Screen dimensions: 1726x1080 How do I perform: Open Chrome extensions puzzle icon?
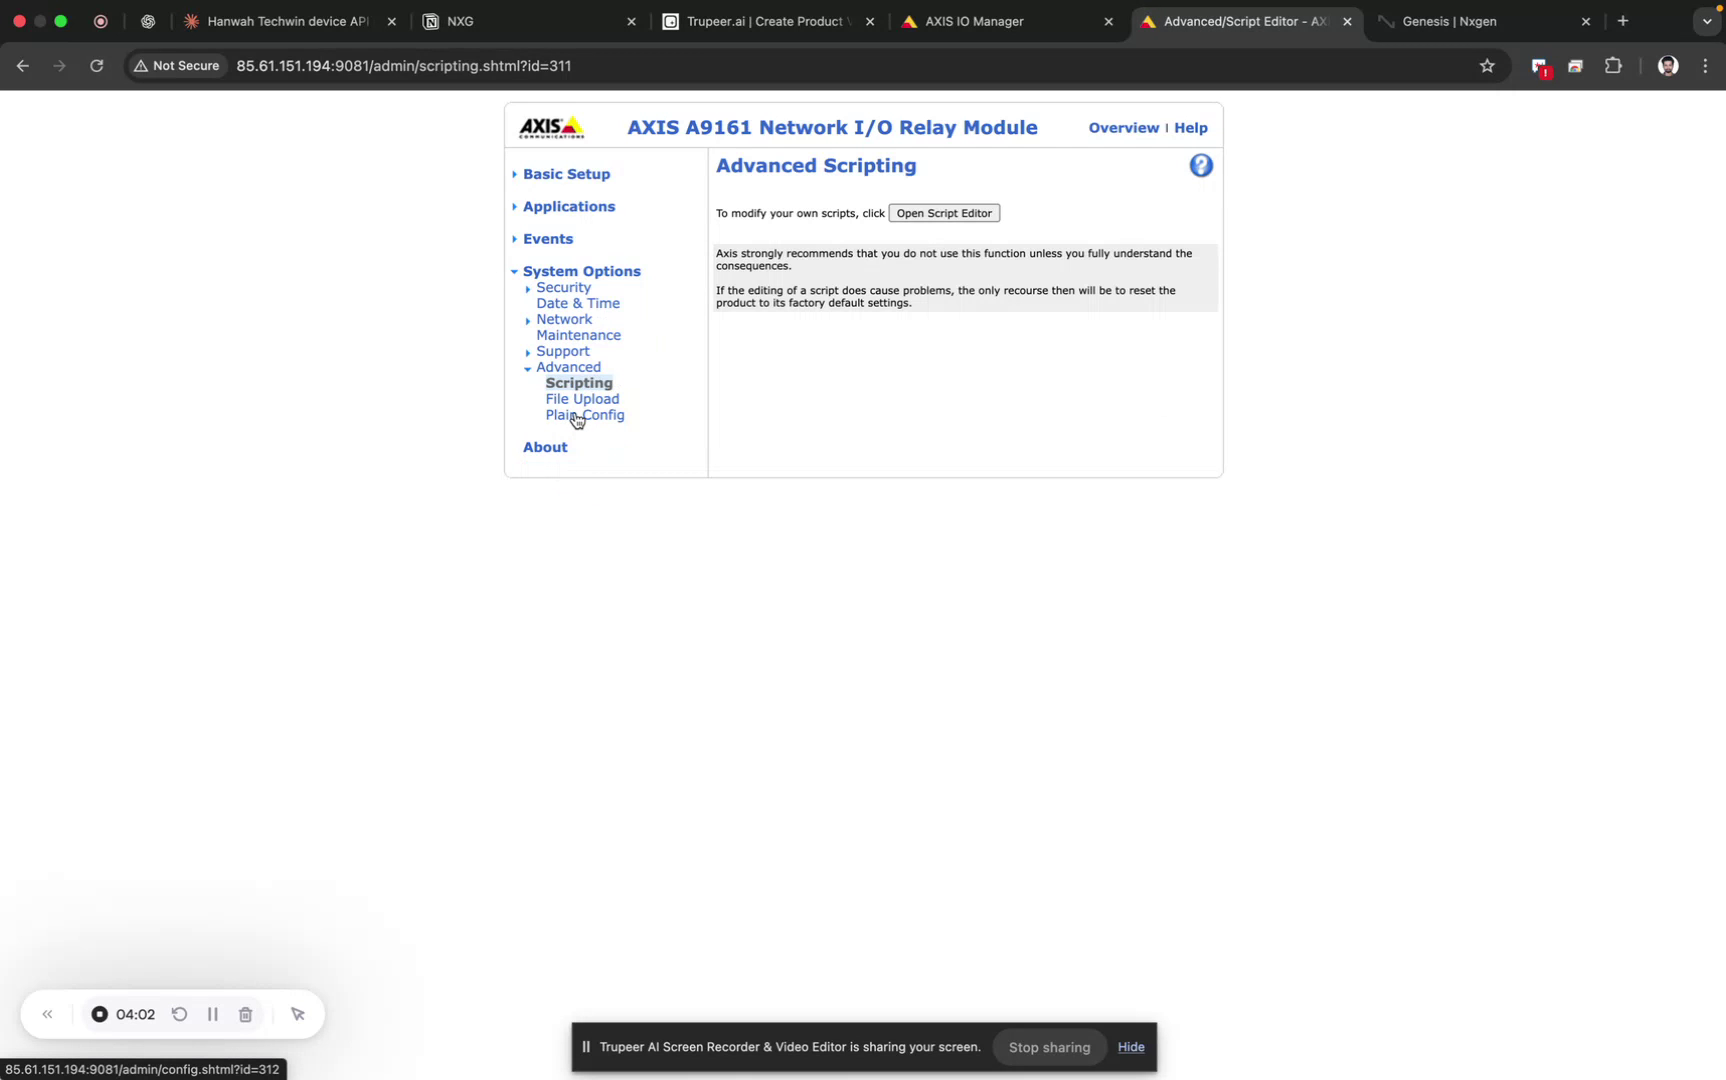1613,66
